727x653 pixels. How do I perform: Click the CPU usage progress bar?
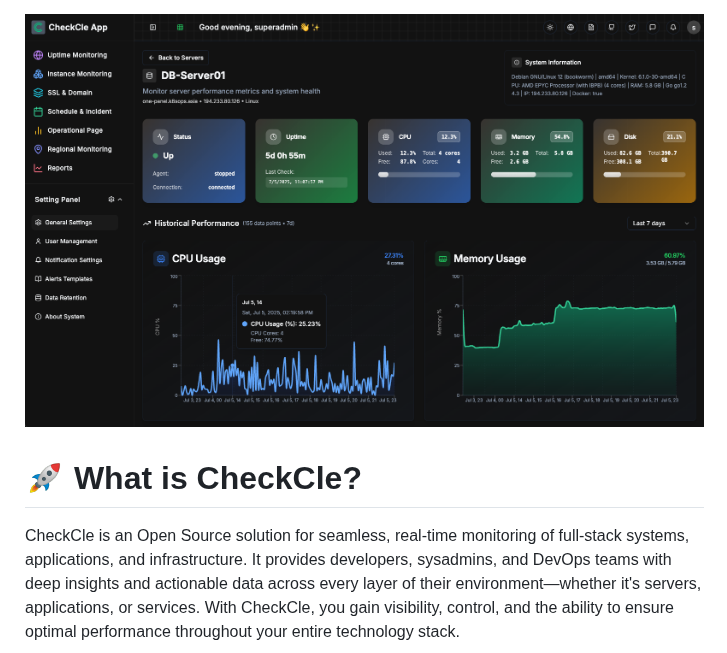pos(419,175)
